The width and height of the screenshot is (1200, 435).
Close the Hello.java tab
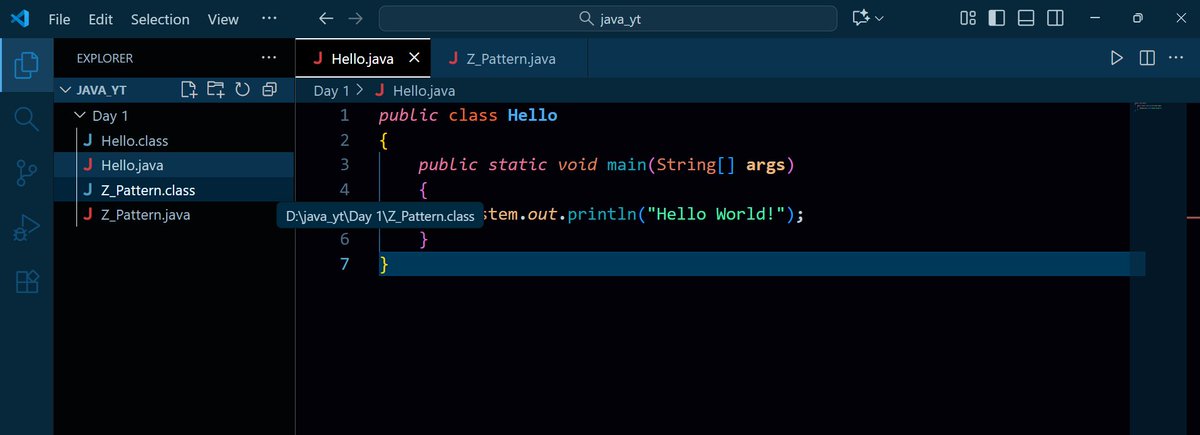point(414,58)
